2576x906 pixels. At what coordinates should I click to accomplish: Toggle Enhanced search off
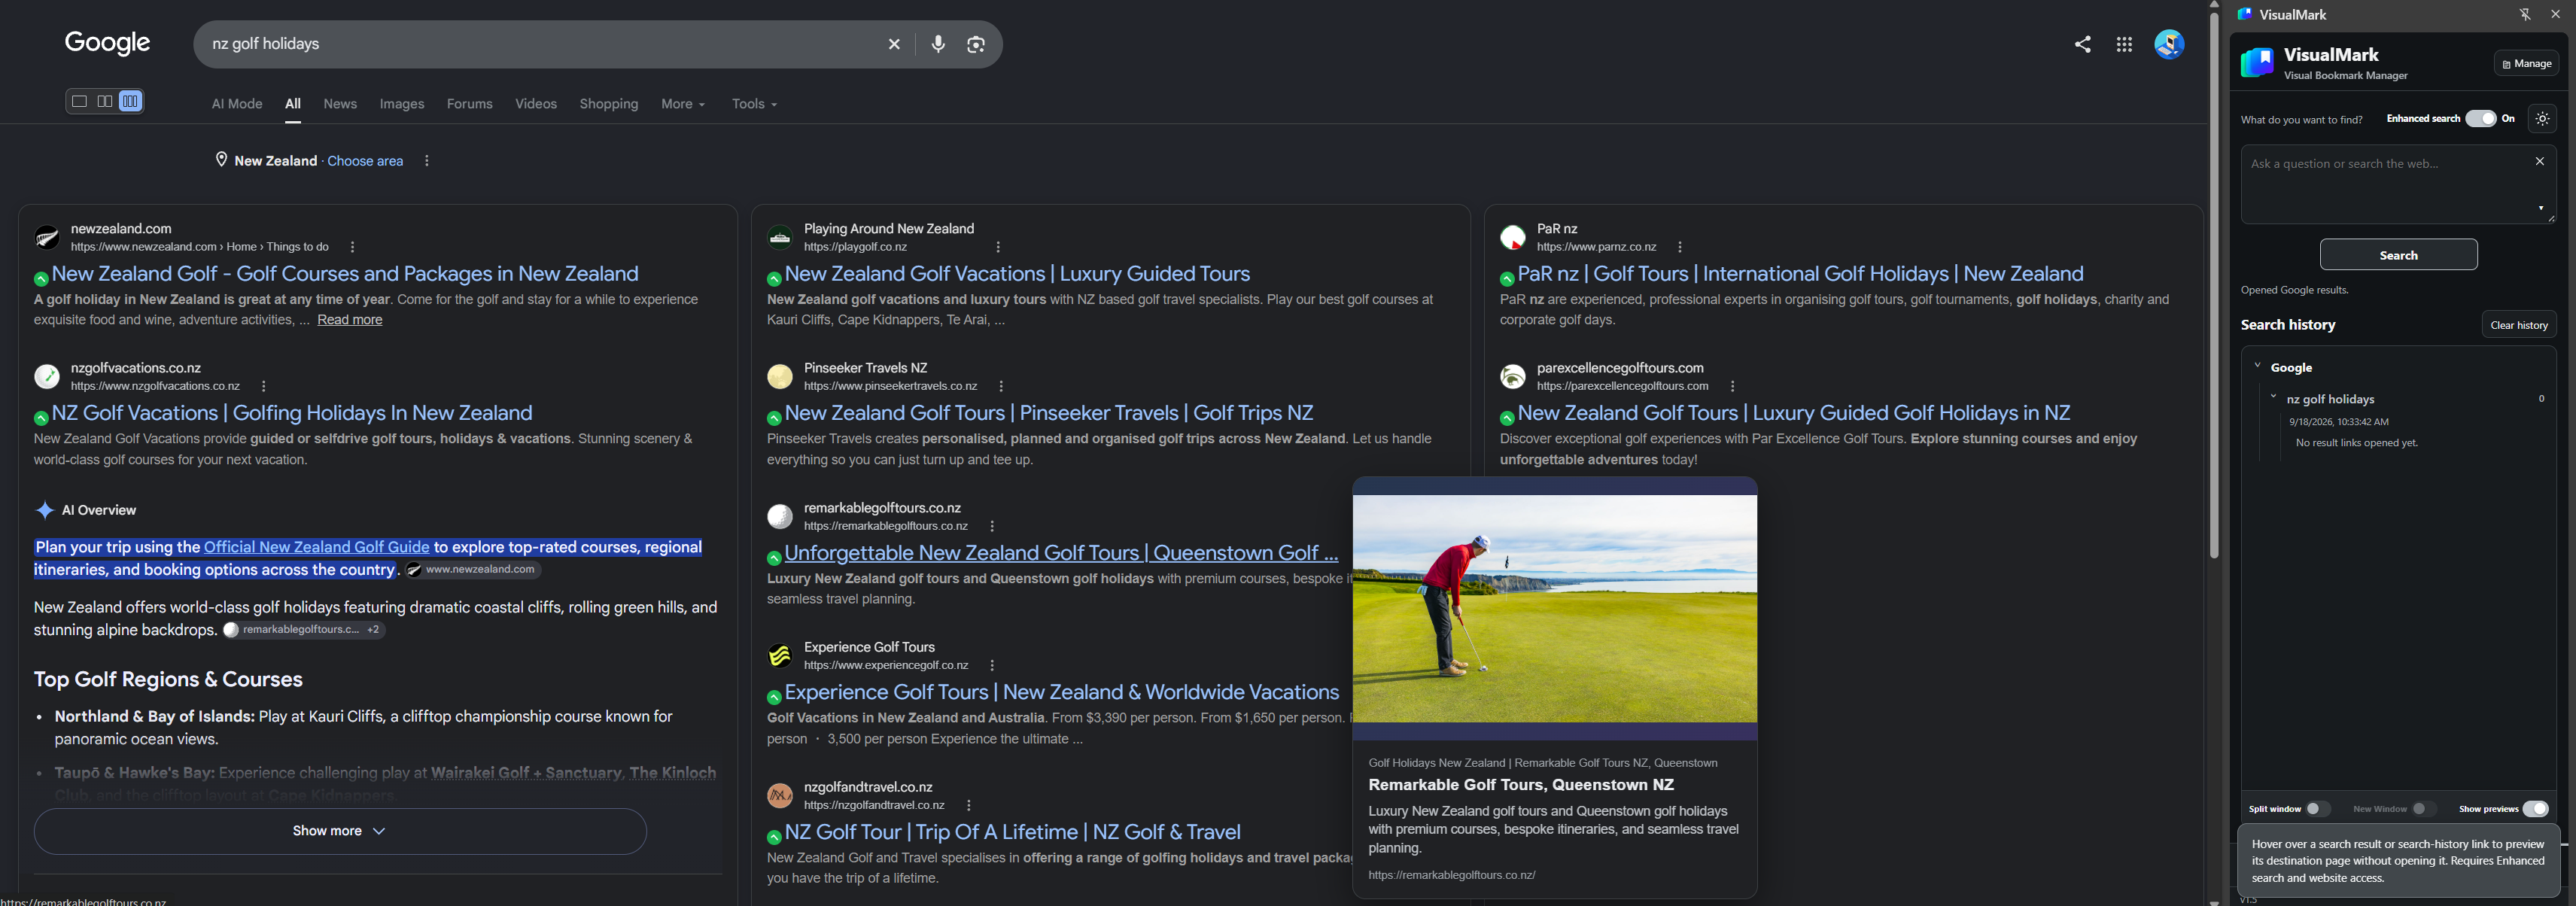point(2480,118)
